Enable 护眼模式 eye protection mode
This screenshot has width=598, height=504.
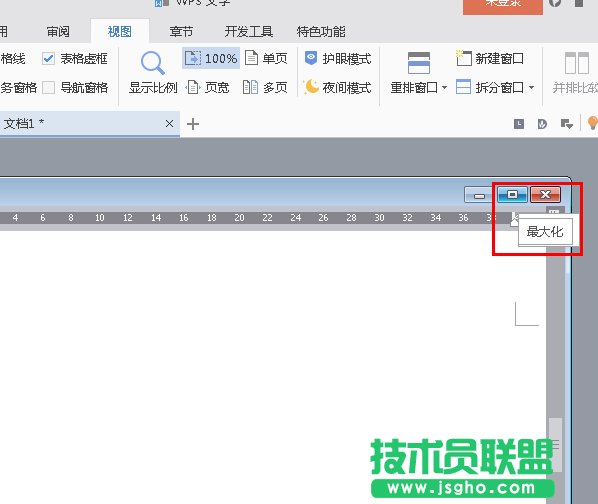pyautogui.click(x=338, y=58)
